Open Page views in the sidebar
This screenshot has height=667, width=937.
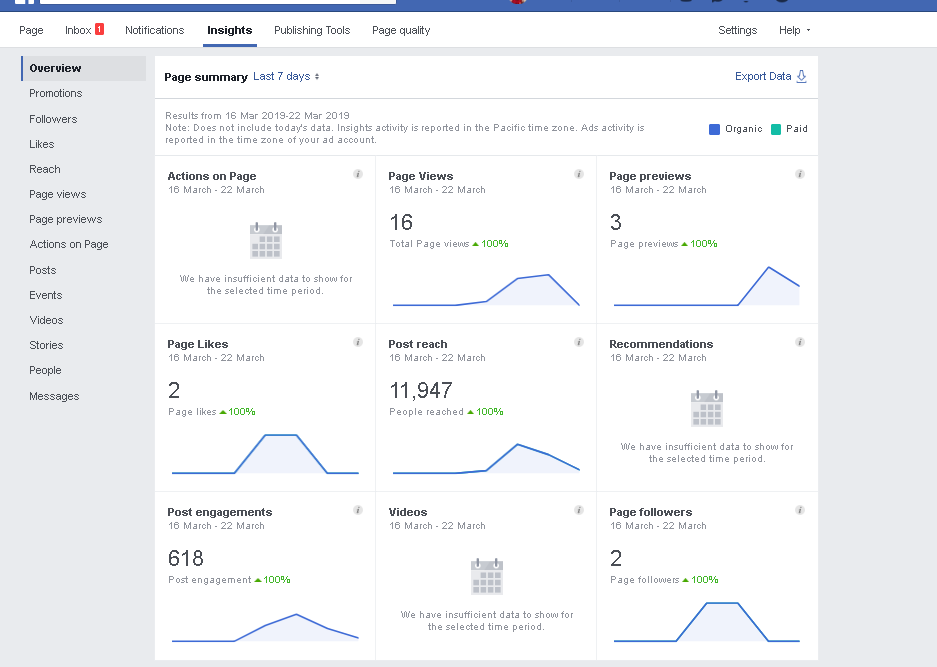(x=58, y=194)
